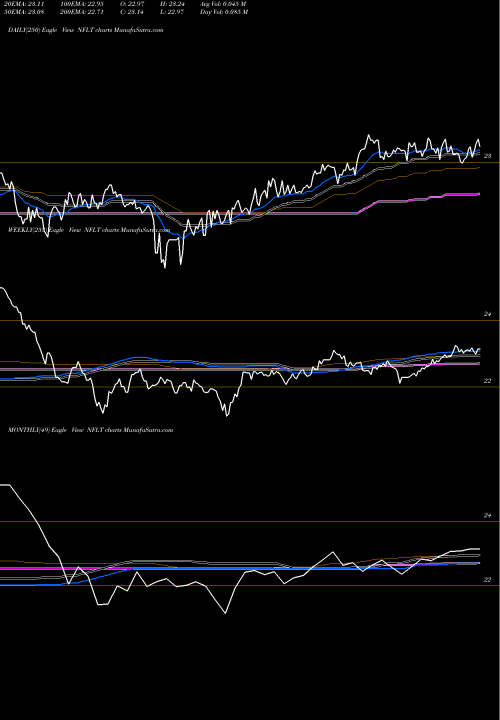Click the 24 axis label on weekly chart
This screenshot has height=720, width=500.
(x=488, y=314)
